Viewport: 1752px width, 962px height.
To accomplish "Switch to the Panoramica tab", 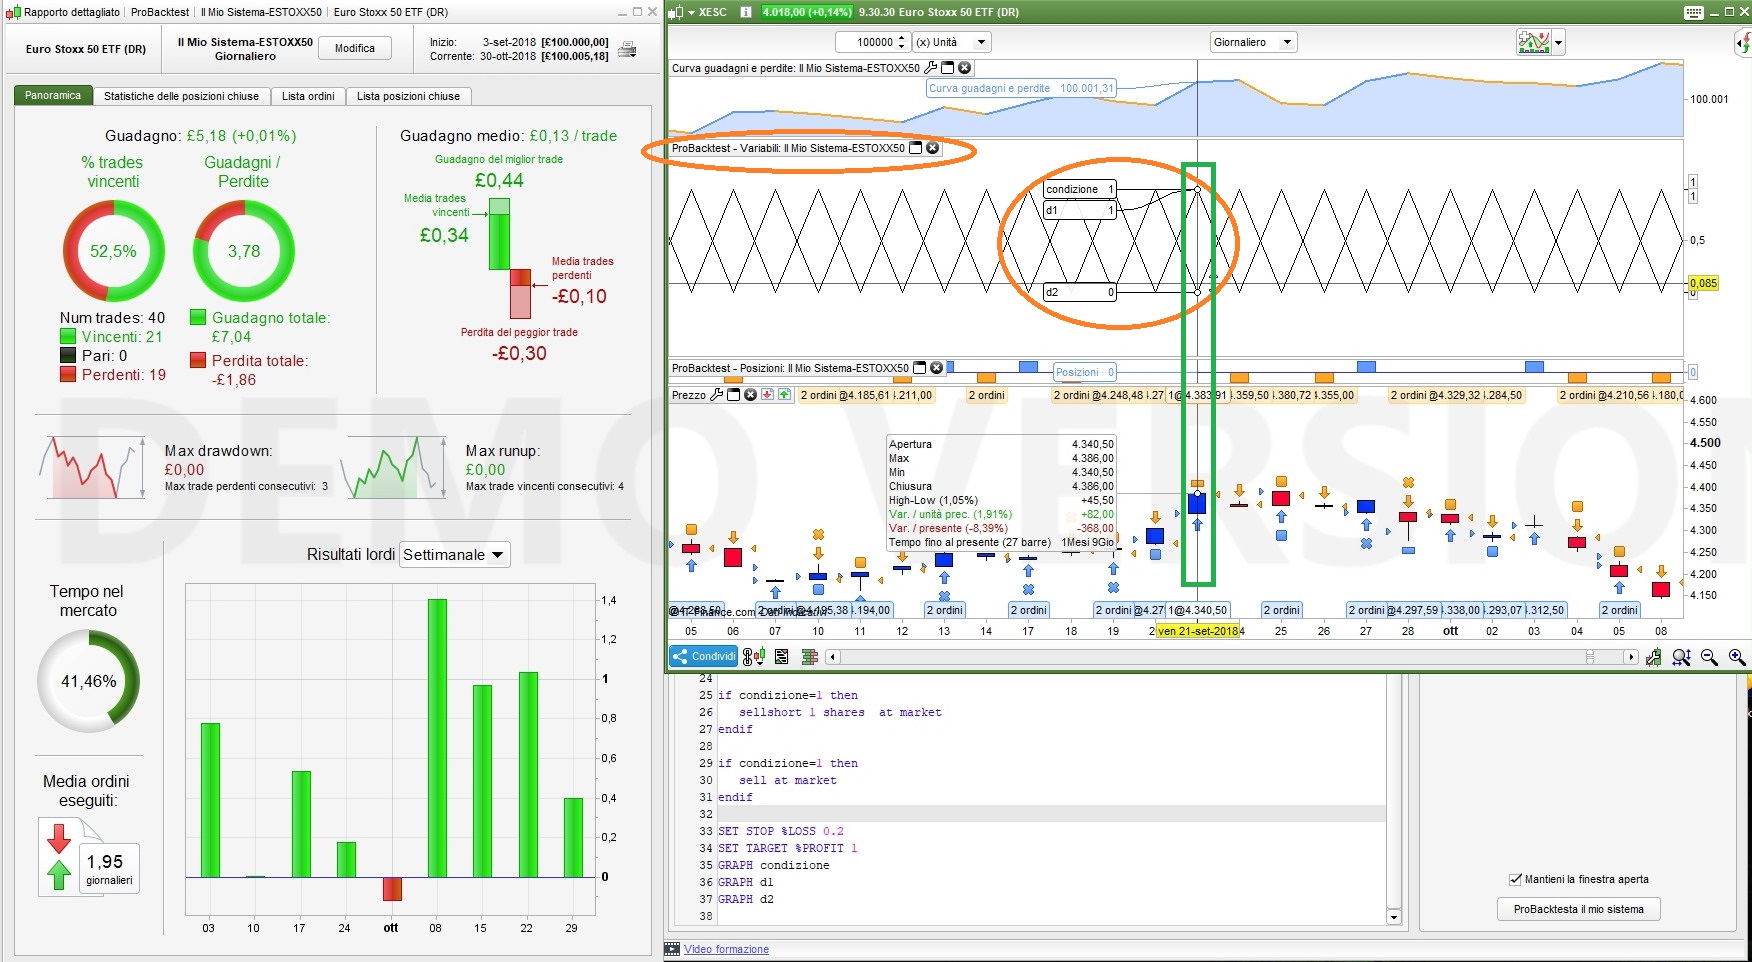I will [53, 96].
